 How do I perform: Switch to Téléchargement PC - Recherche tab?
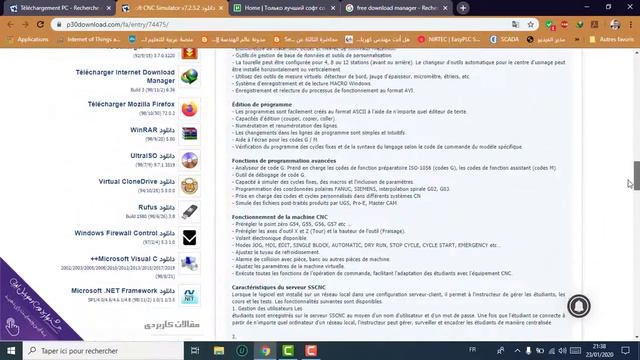pos(59,8)
